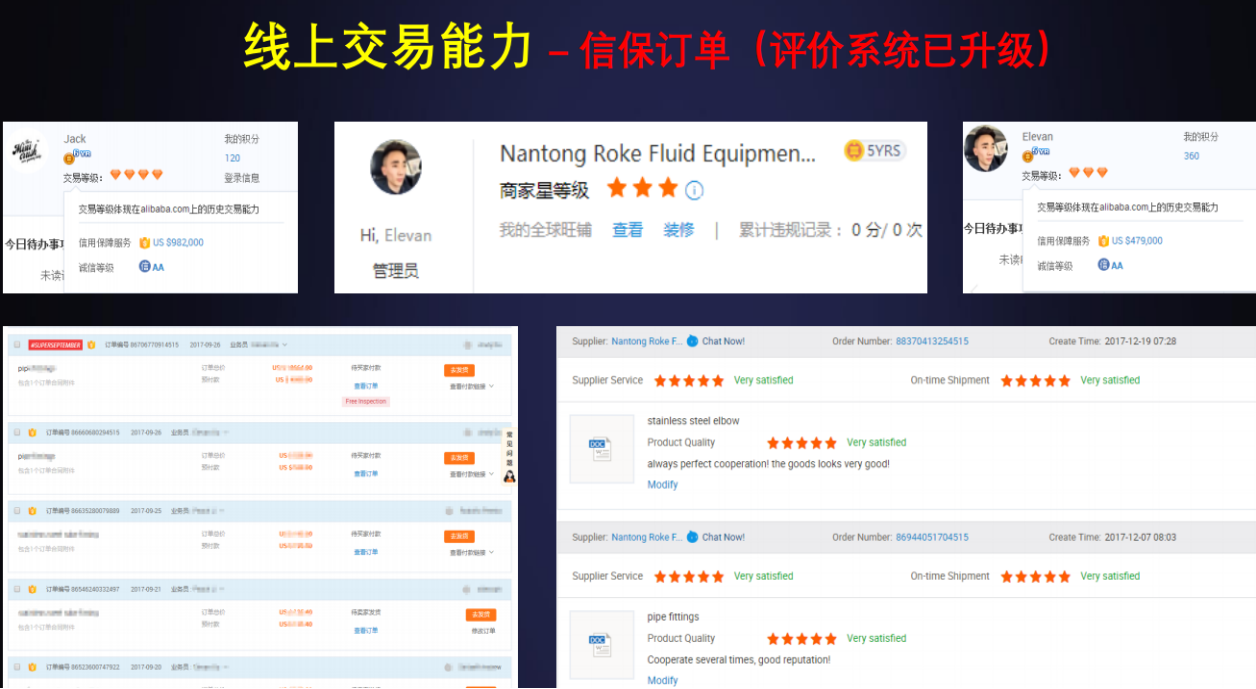Click Chat Now icon on order 88370413254515

click(x=693, y=341)
